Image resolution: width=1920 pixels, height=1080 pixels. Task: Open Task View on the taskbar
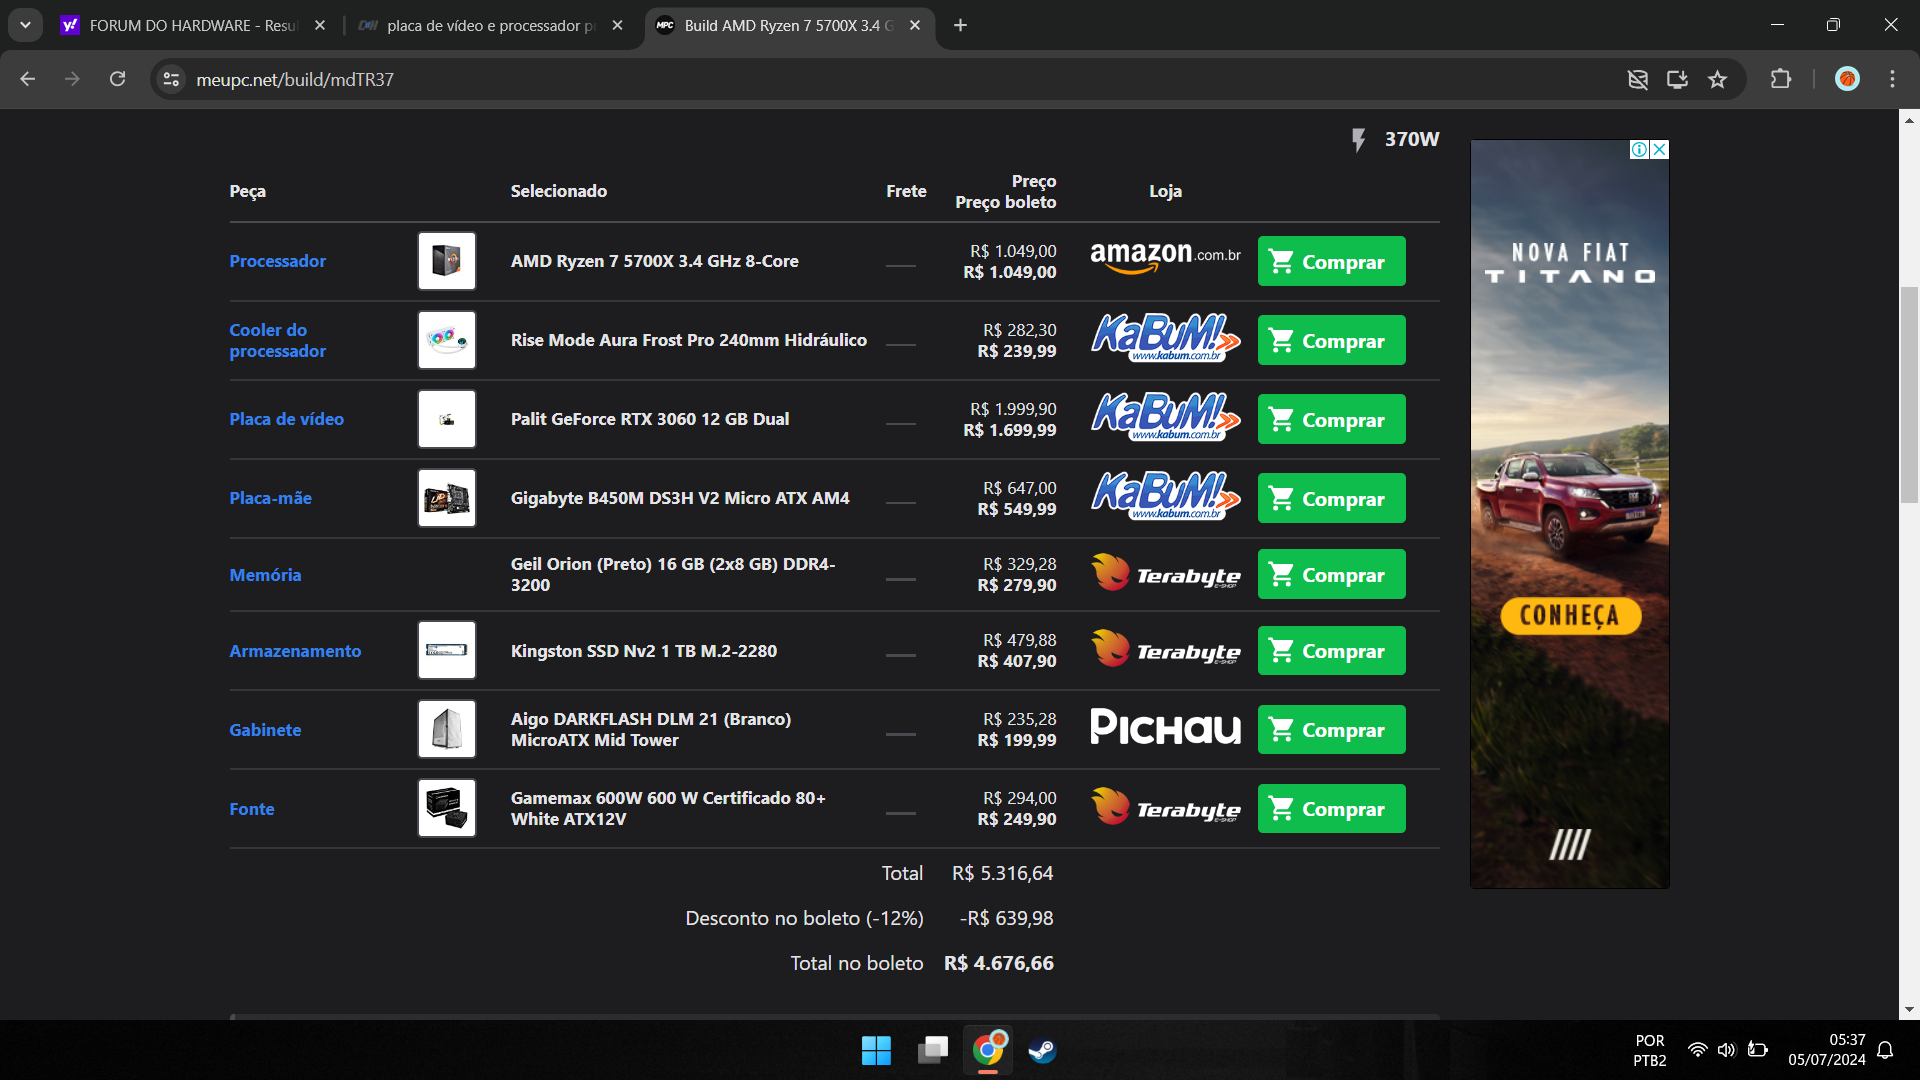point(932,1050)
